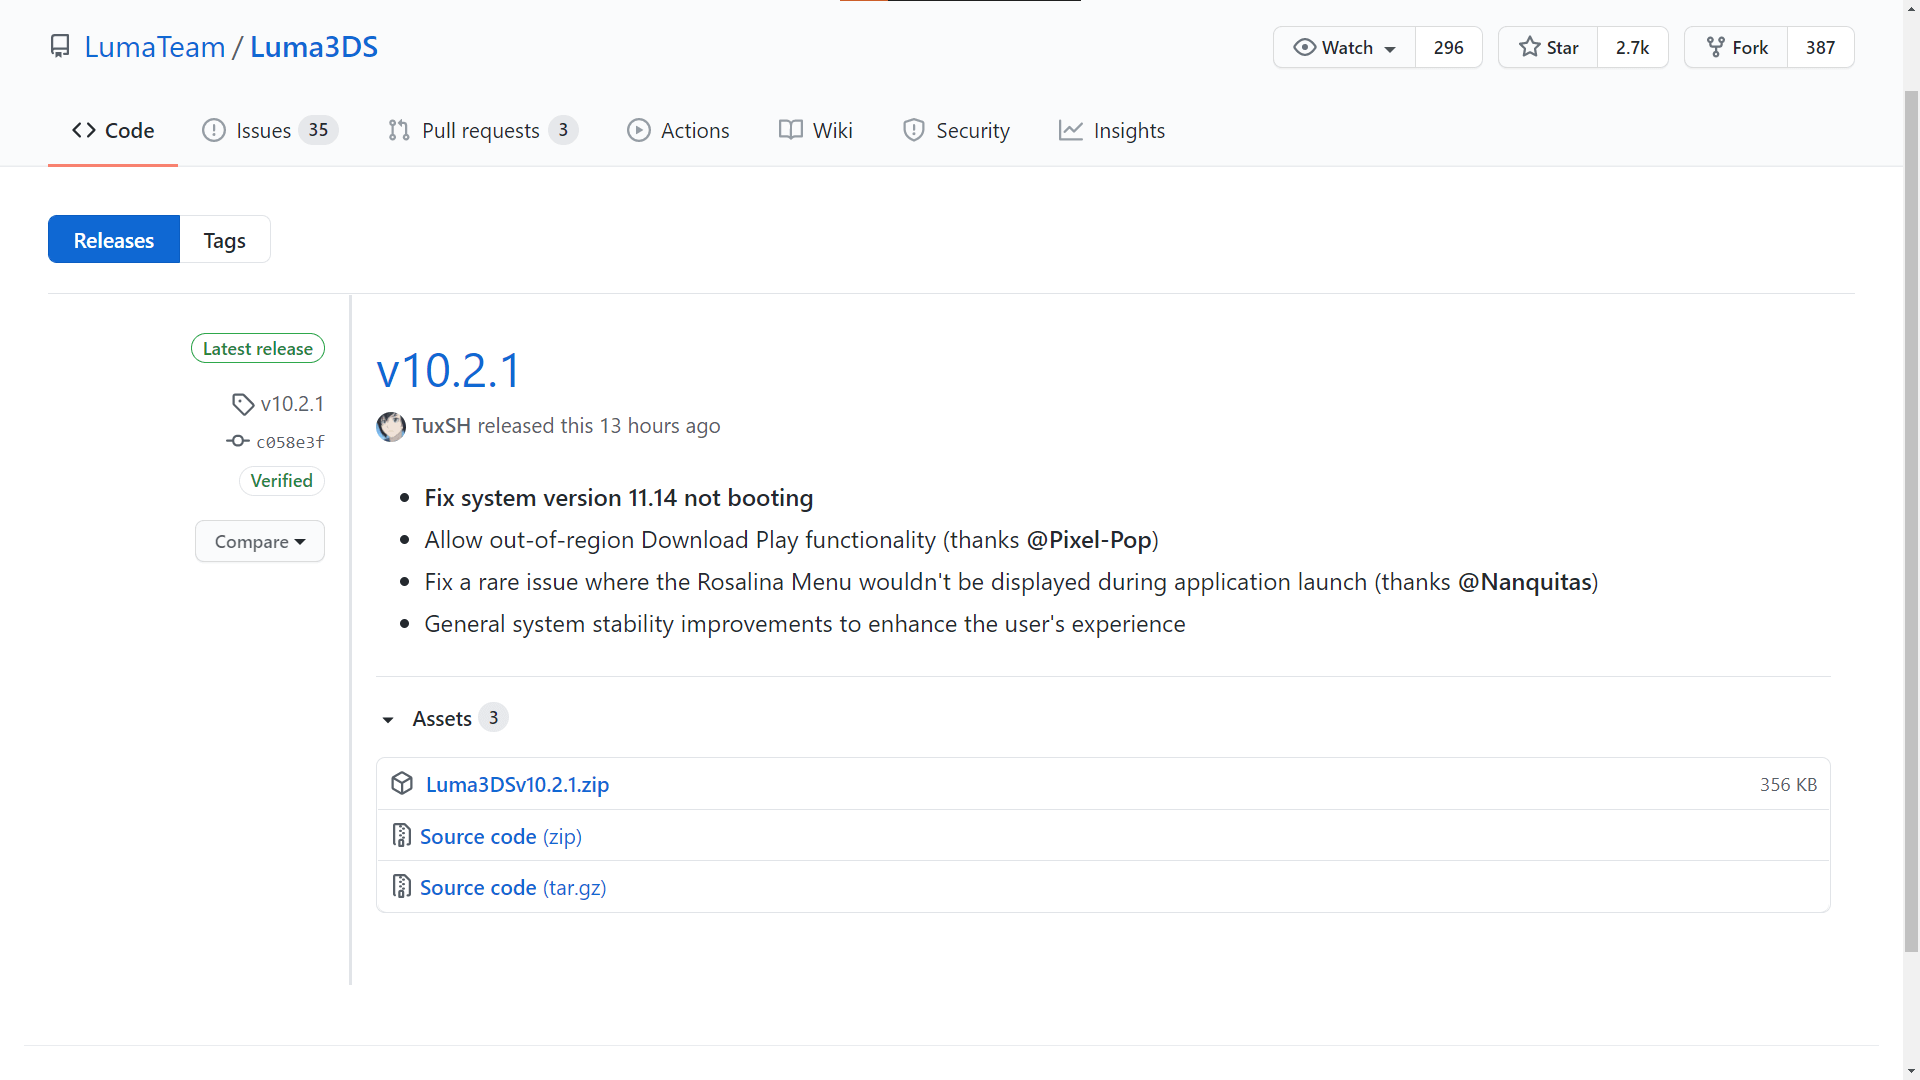Click the scrollbar down arrow
The width and height of the screenshot is (1920, 1080).
coord(1911,1071)
